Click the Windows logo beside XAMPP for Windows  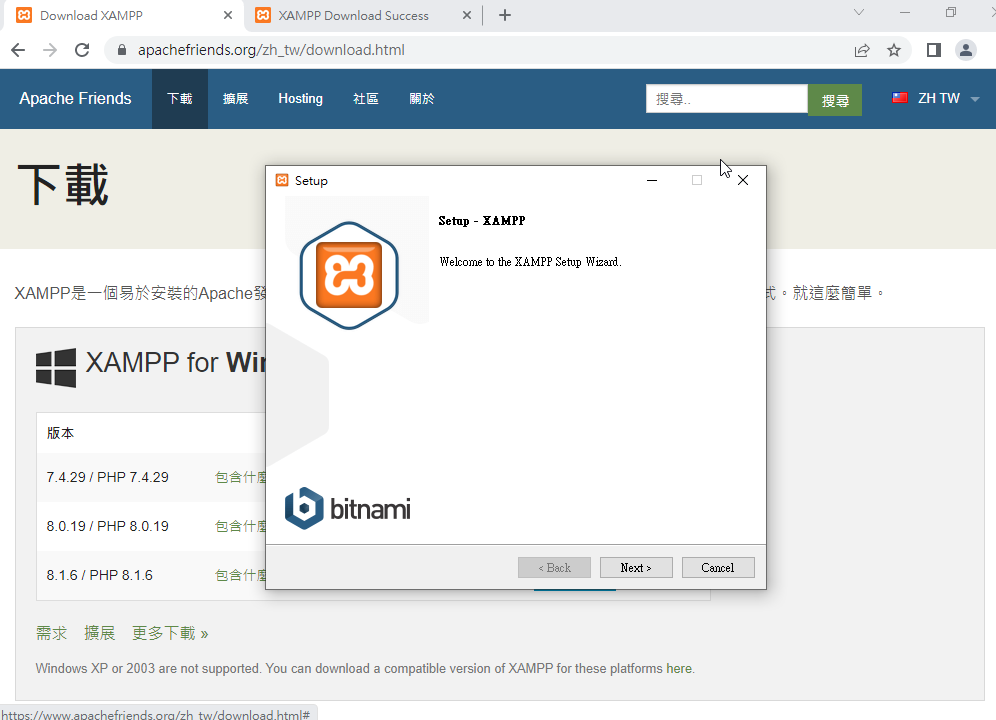tap(56, 367)
